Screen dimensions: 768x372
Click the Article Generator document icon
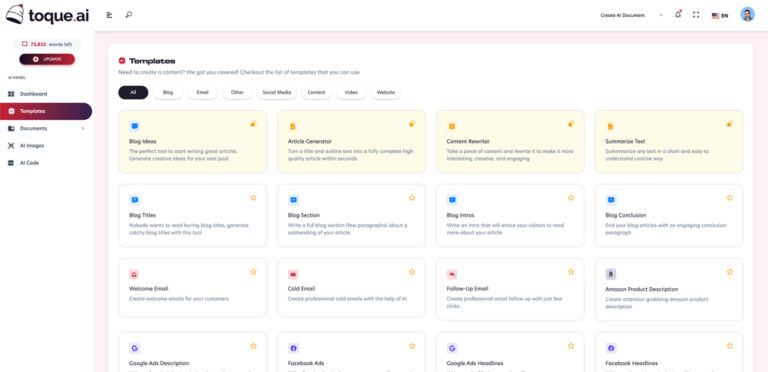[x=293, y=126]
